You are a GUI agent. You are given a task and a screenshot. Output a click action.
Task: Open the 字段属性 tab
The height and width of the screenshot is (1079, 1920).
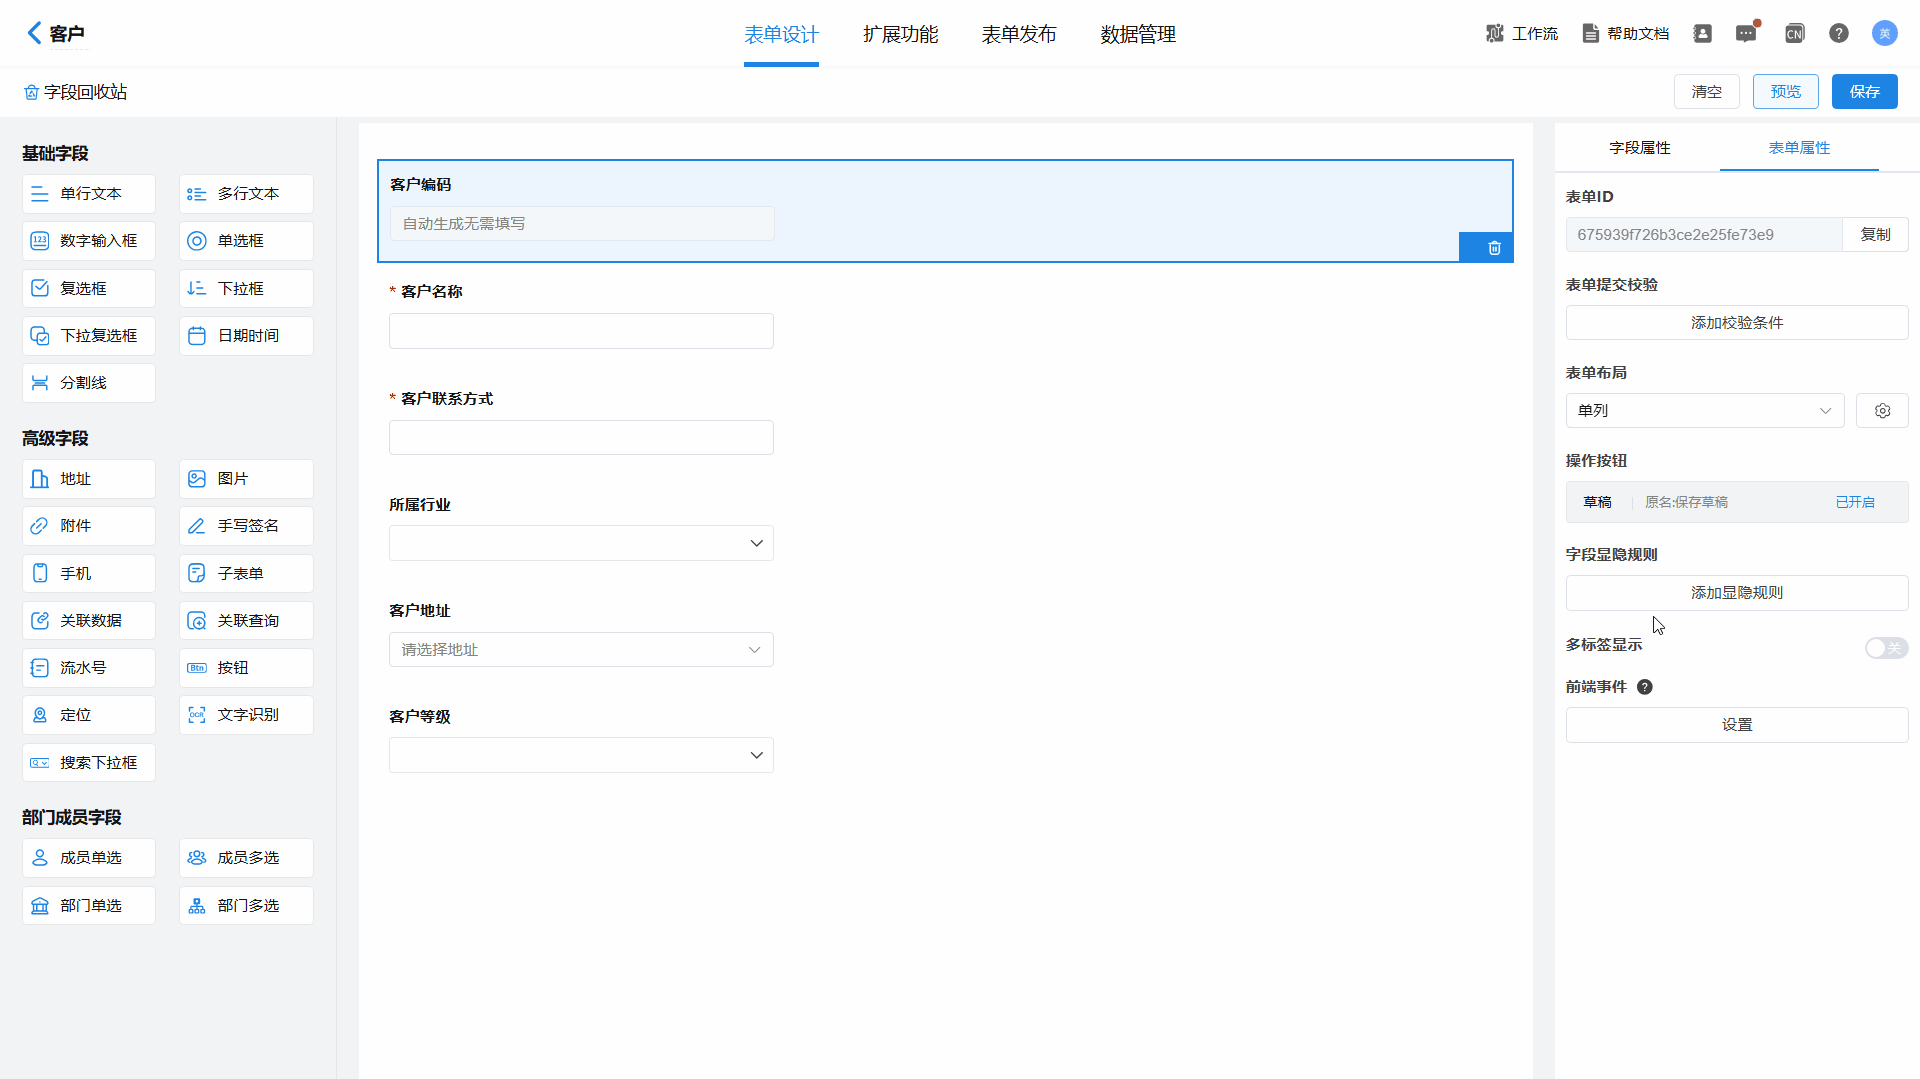coord(1640,148)
